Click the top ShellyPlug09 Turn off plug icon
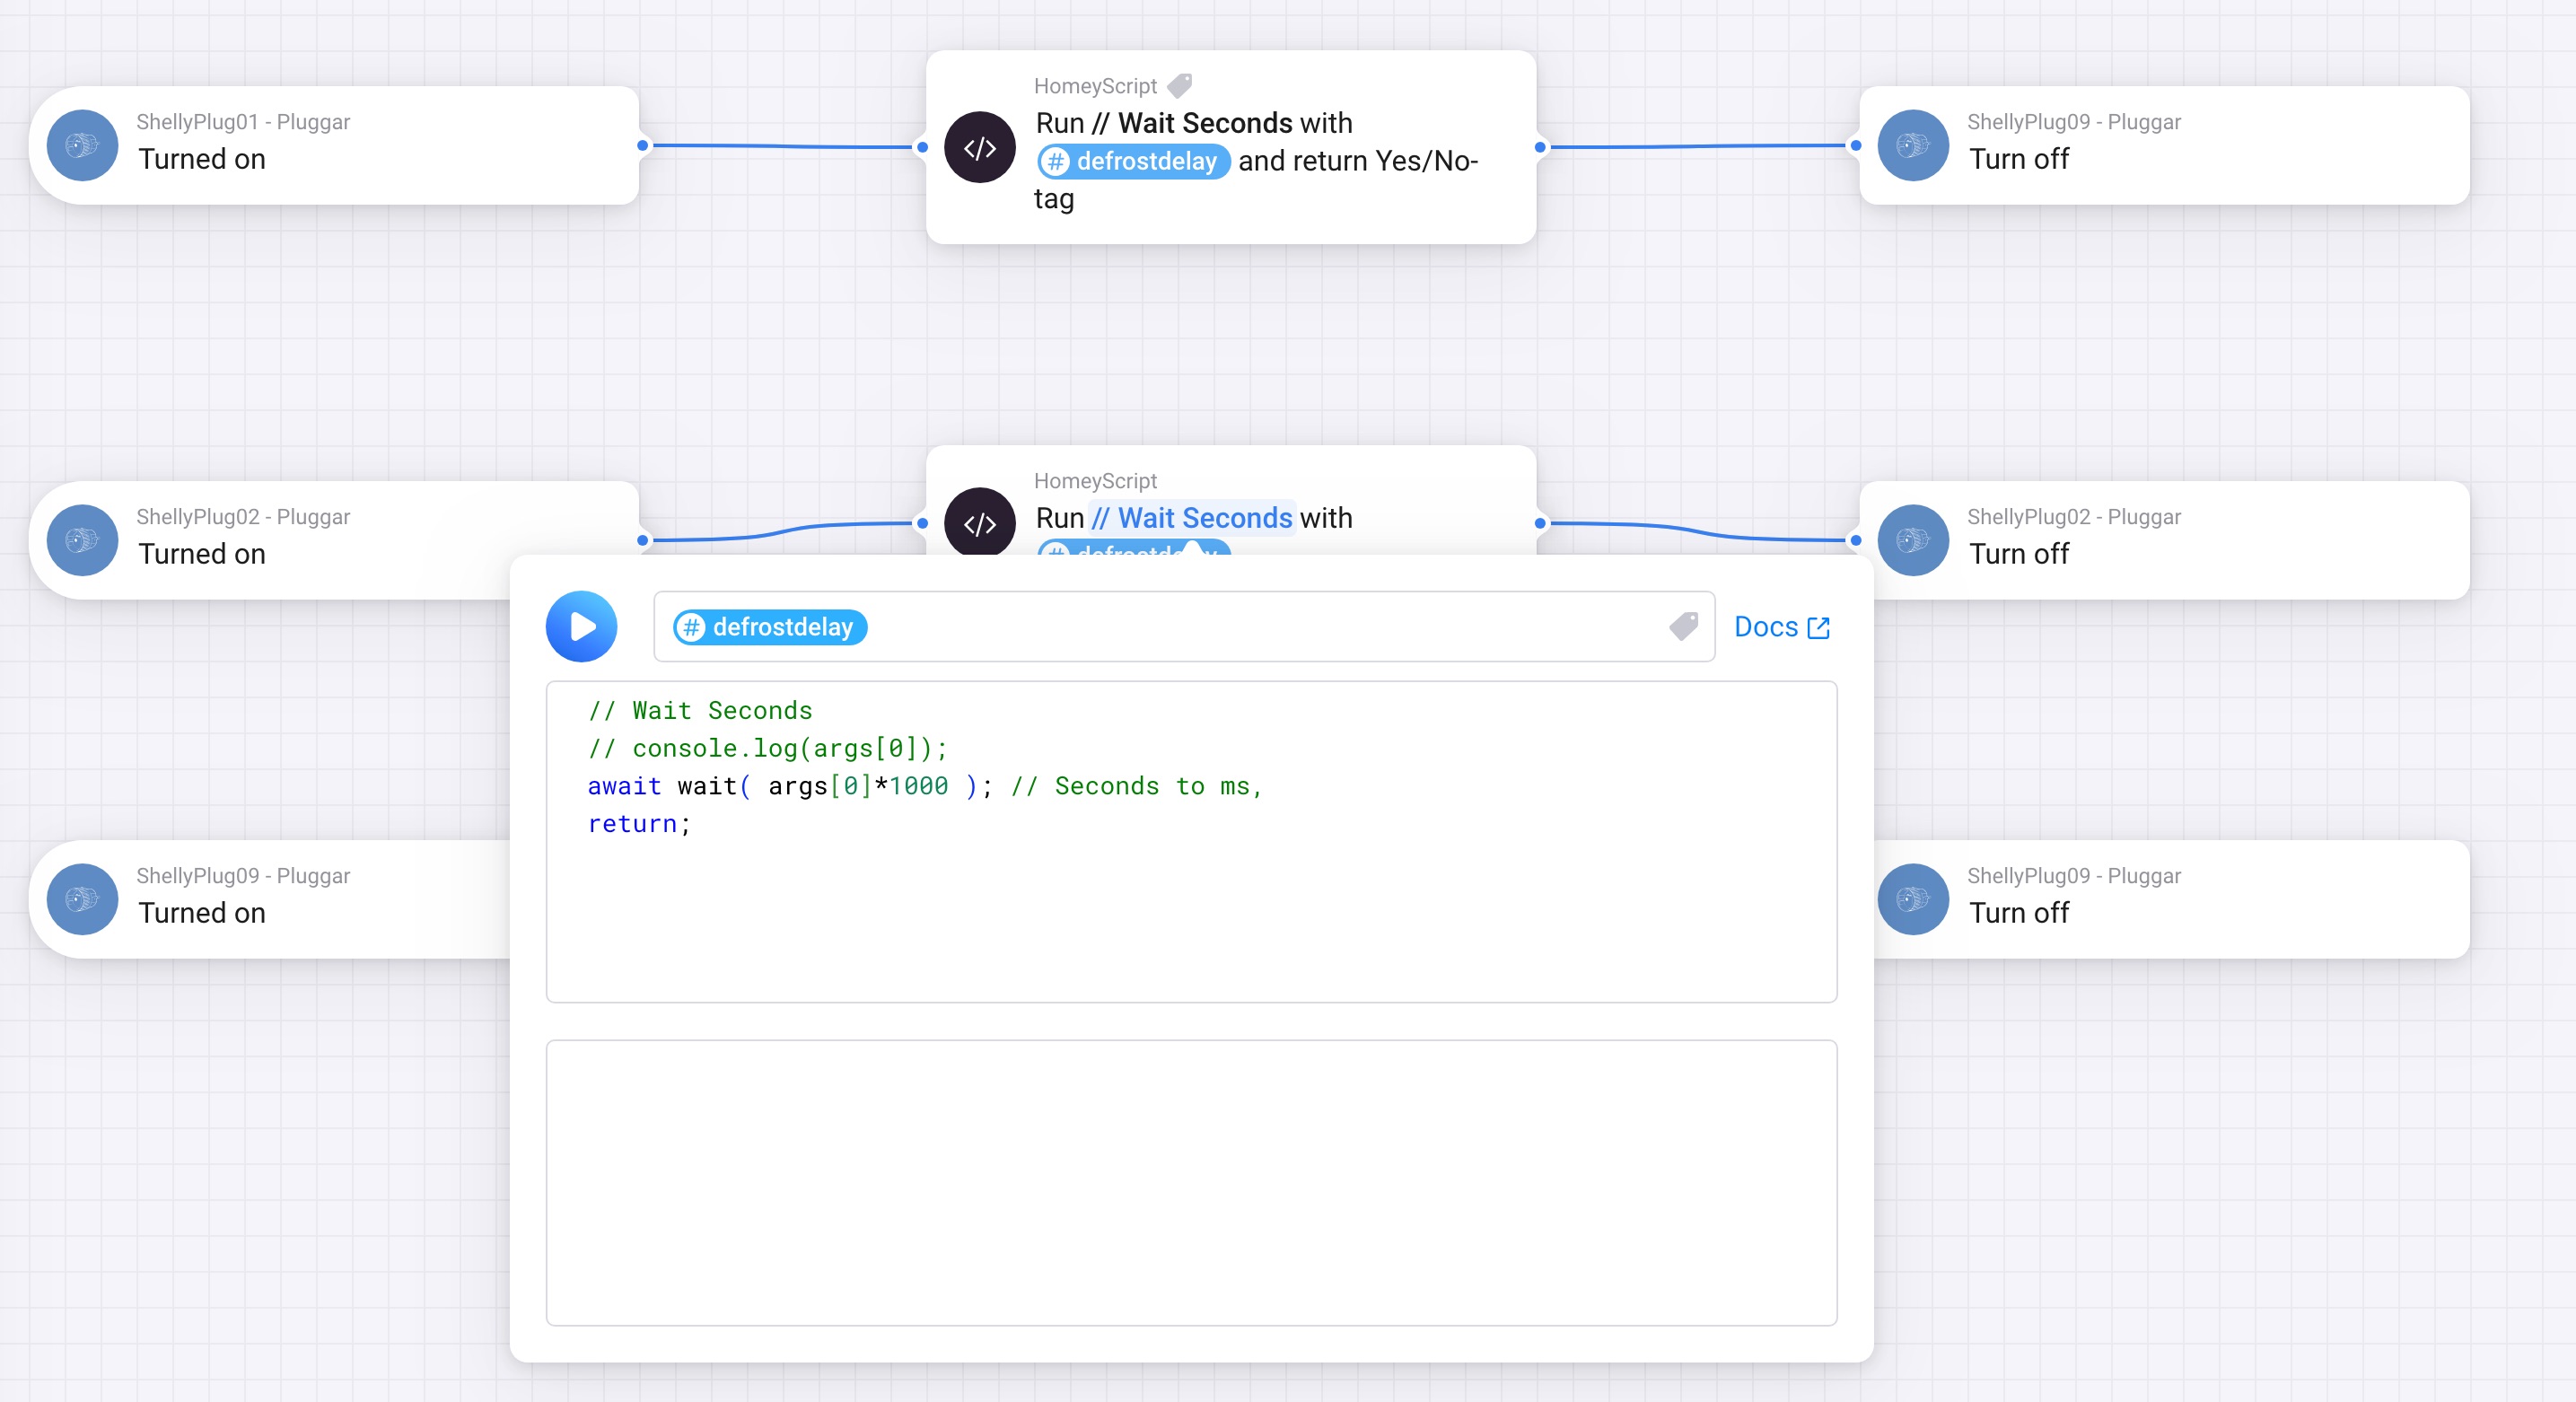Image resolution: width=2576 pixels, height=1402 pixels. tap(1913, 146)
